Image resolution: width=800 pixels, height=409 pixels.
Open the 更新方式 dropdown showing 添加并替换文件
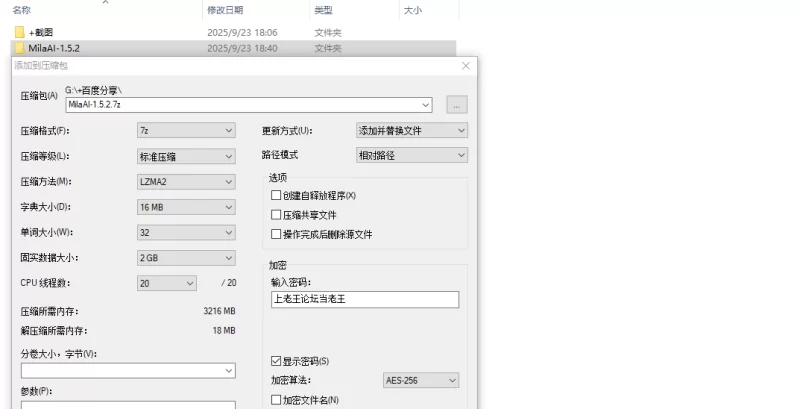tap(412, 131)
